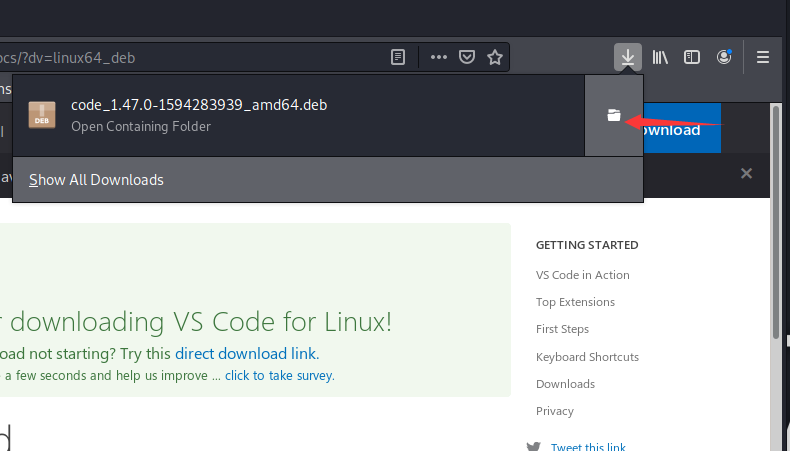Open the Library (history and bookmarks) icon
The image size is (790, 451).
(x=660, y=57)
